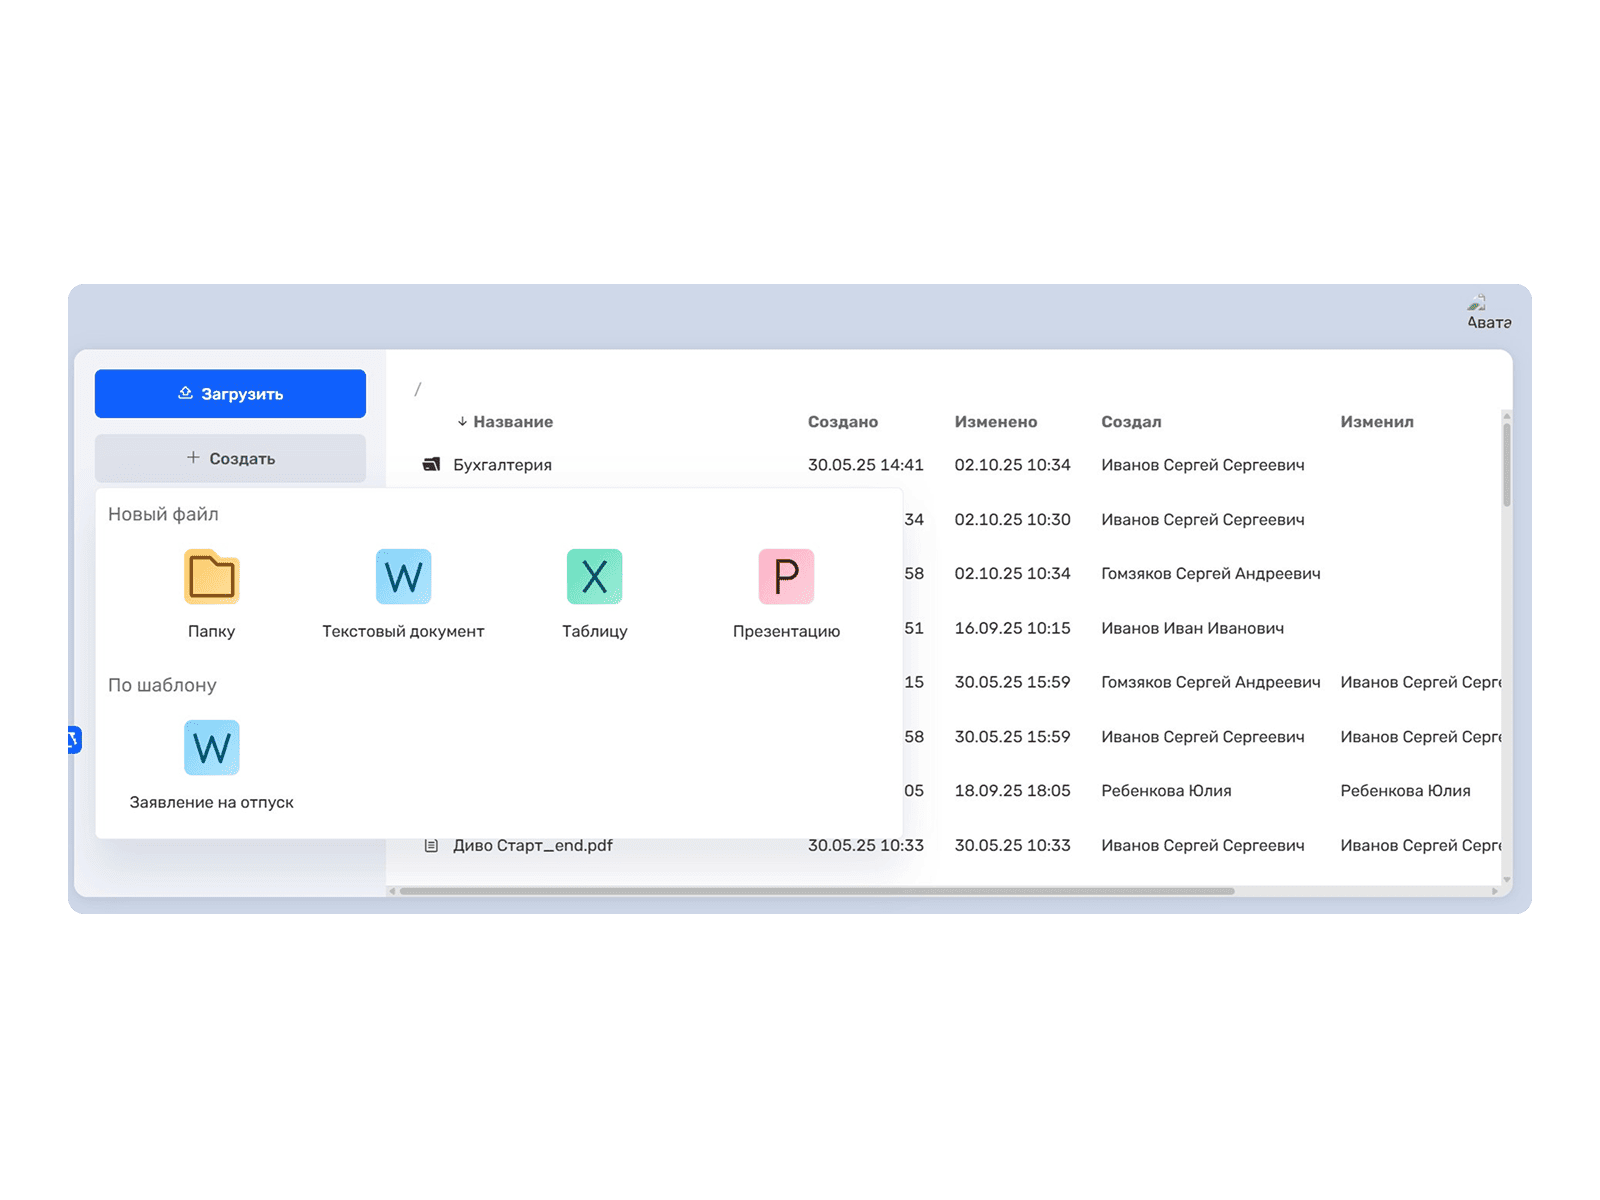Sort by Название column header
Screen dimensions: 1600x1200
pyautogui.click(x=512, y=422)
